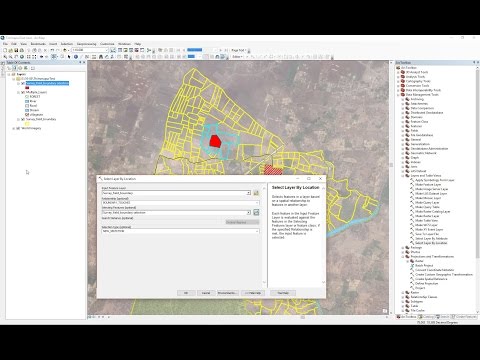Toggle the Stream layer checkbox

(x=27, y=110)
